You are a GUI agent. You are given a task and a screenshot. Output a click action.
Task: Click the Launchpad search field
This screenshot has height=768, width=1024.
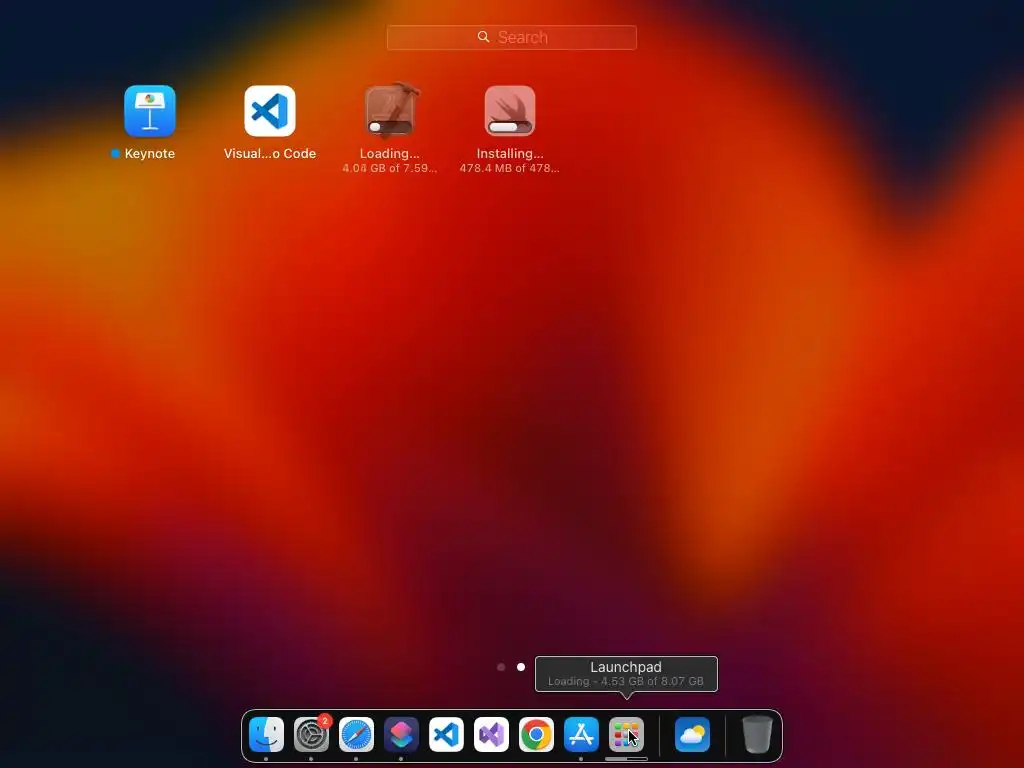click(511, 37)
